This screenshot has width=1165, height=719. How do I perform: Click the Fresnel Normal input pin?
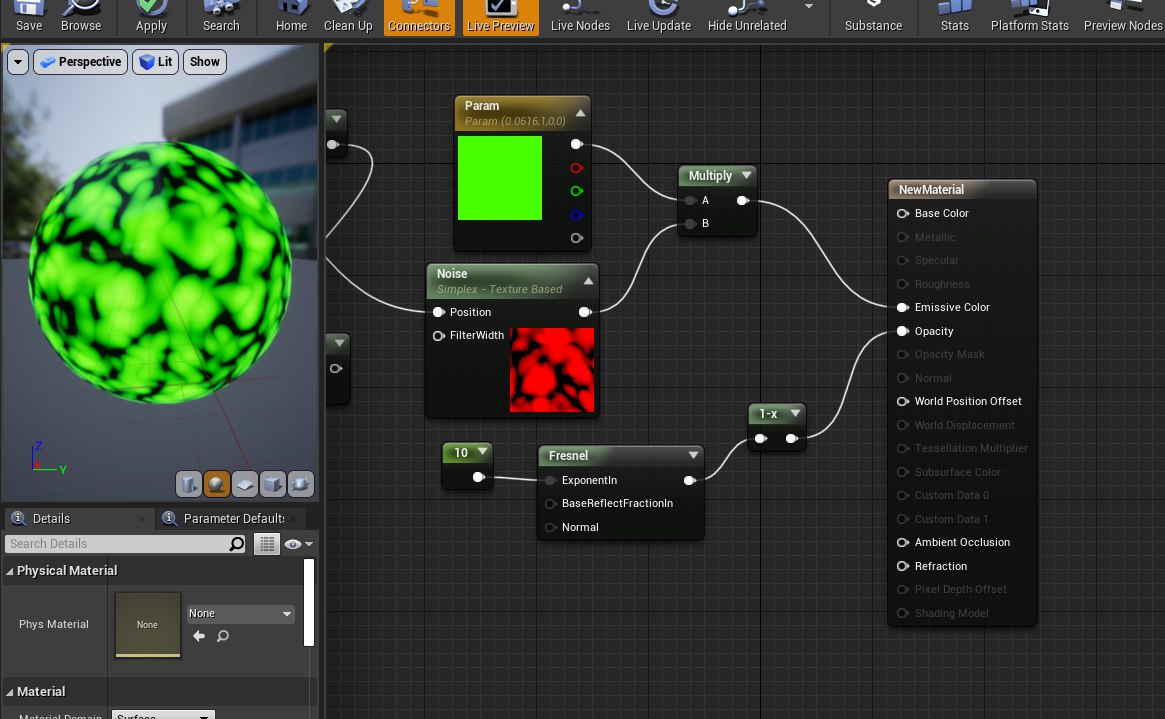tap(551, 527)
